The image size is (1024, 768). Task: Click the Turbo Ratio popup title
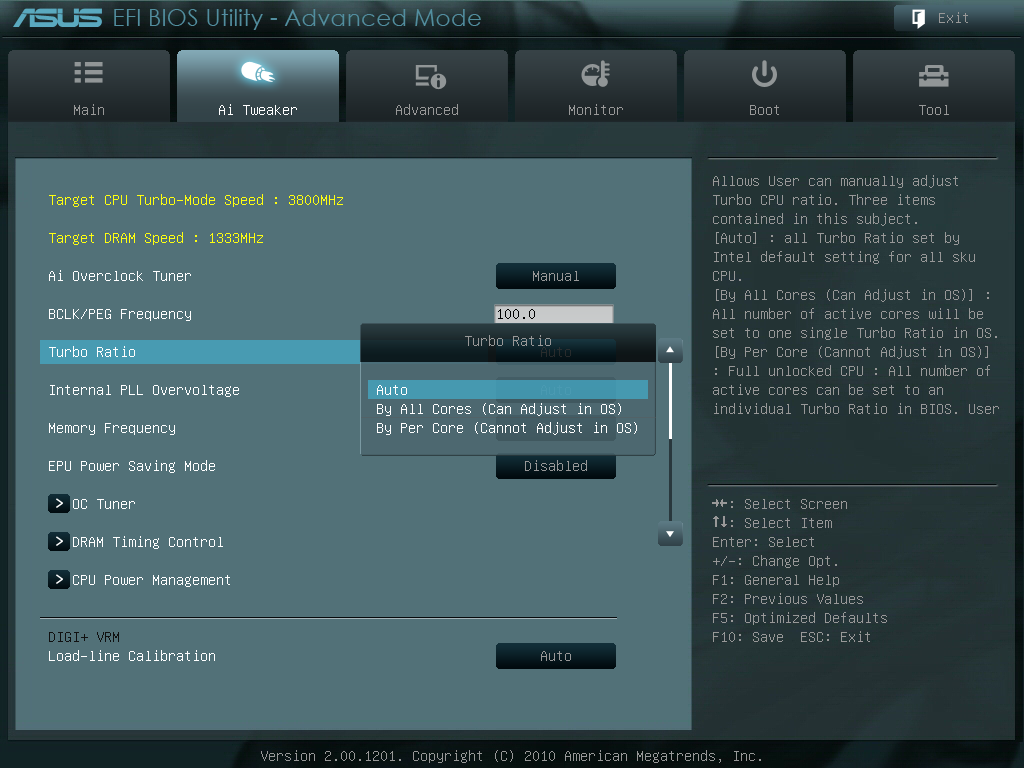coord(508,341)
